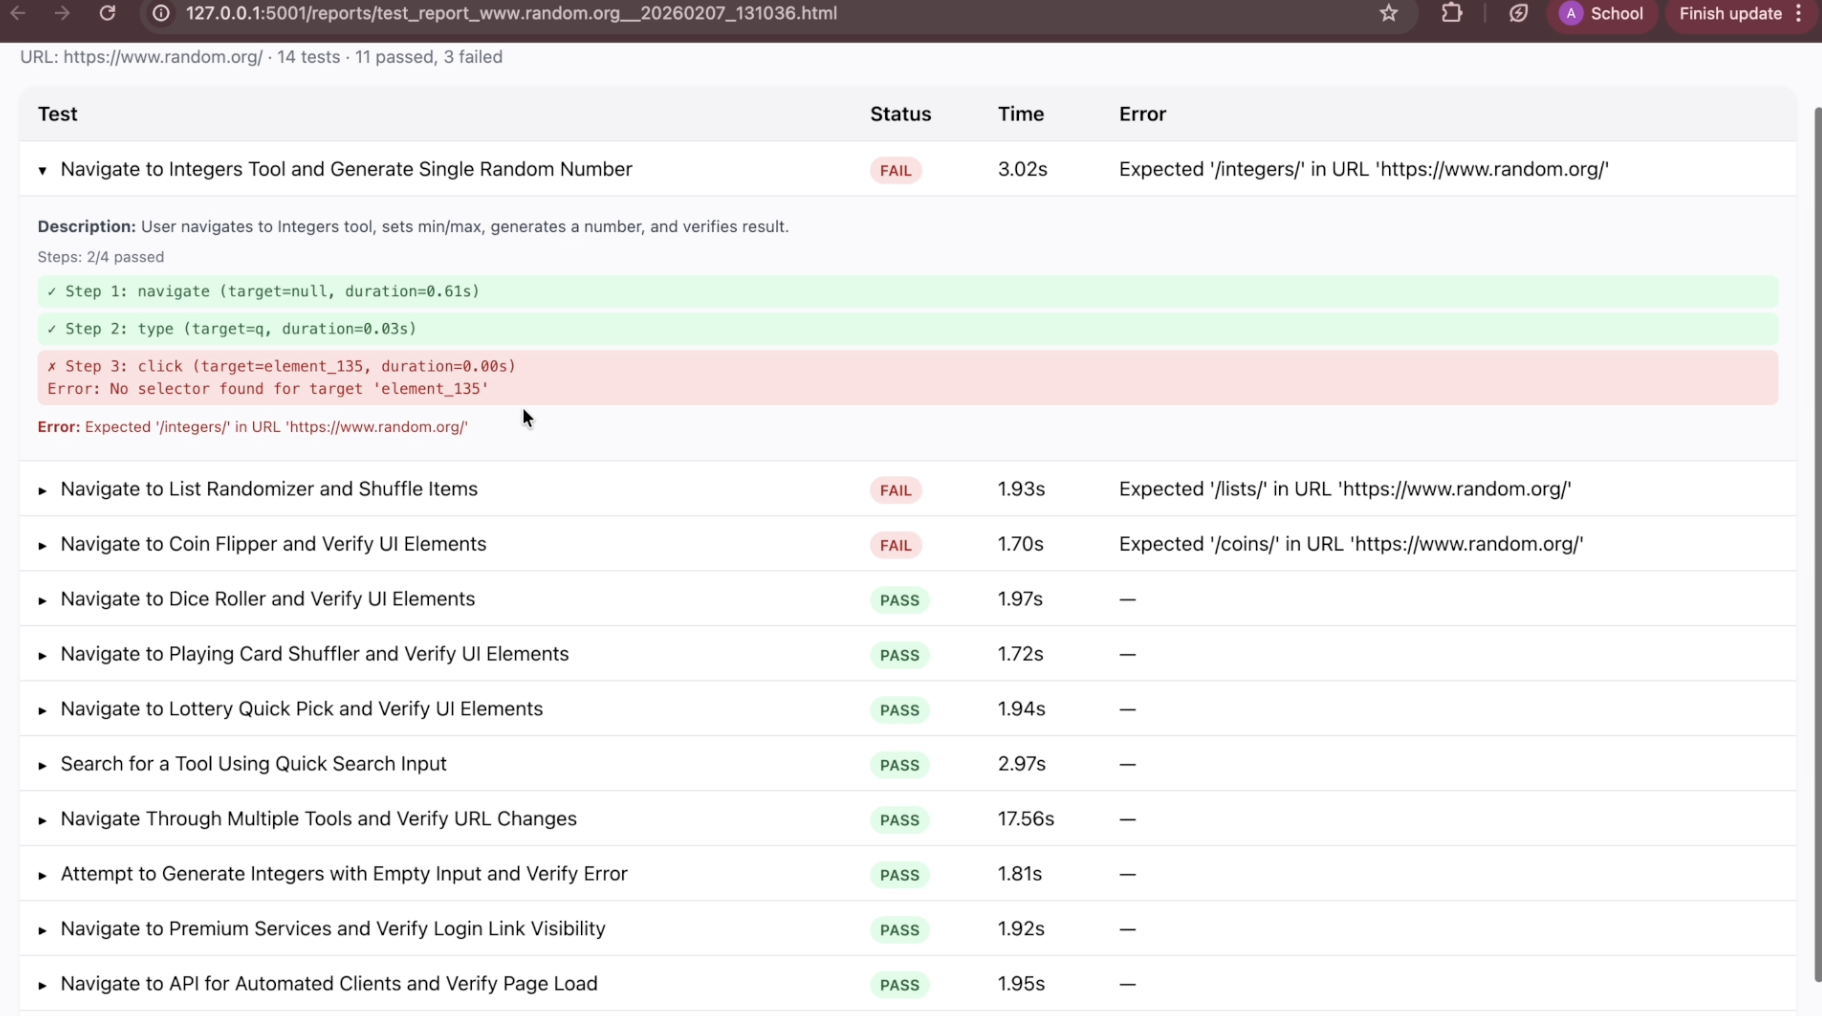Click the Finish update button
The image size is (1822, 1016).
[x=1729, y=14]
